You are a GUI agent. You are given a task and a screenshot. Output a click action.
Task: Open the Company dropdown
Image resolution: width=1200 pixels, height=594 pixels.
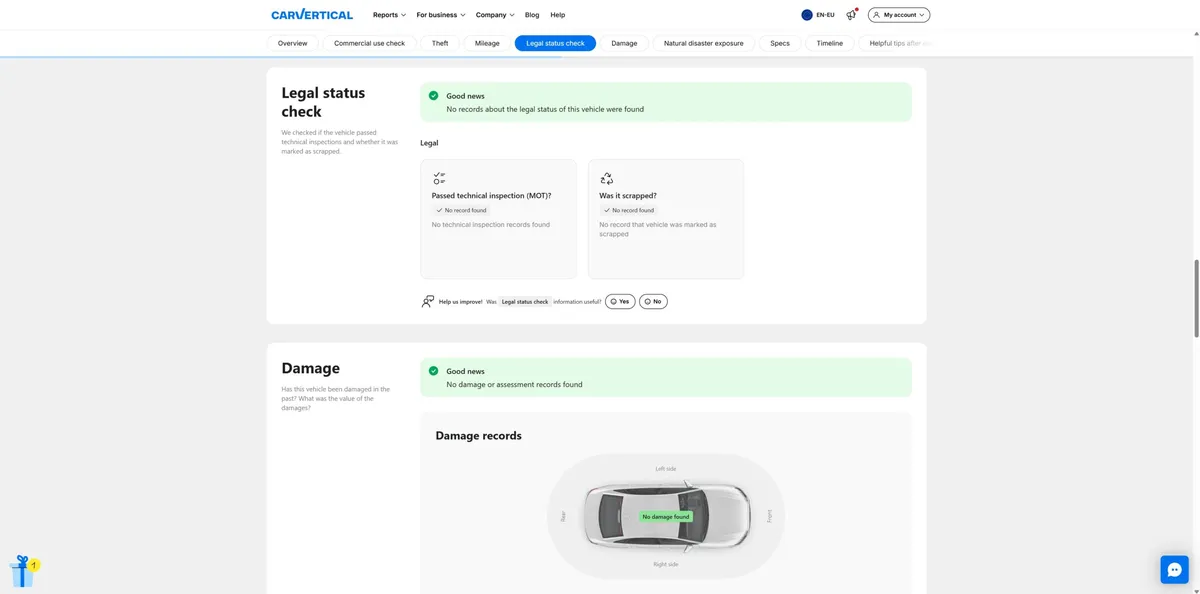[495, 15]
